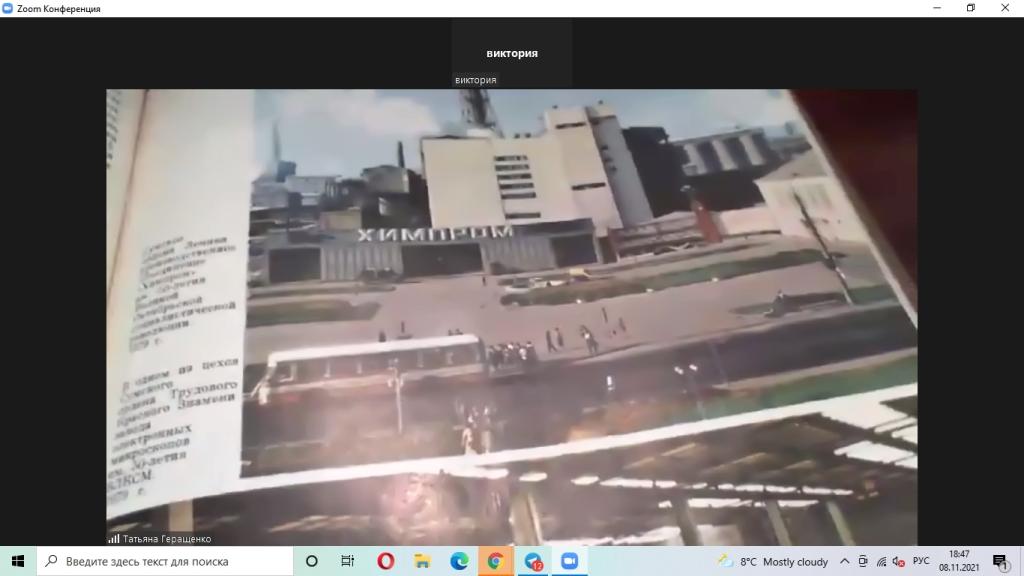Open the notification action center
This screenshot has height=576, width=1024.
click(x=999, y=561)
